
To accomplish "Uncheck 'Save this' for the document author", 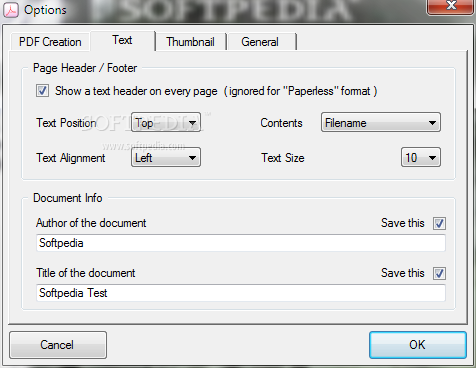I will tap(439, 223).
